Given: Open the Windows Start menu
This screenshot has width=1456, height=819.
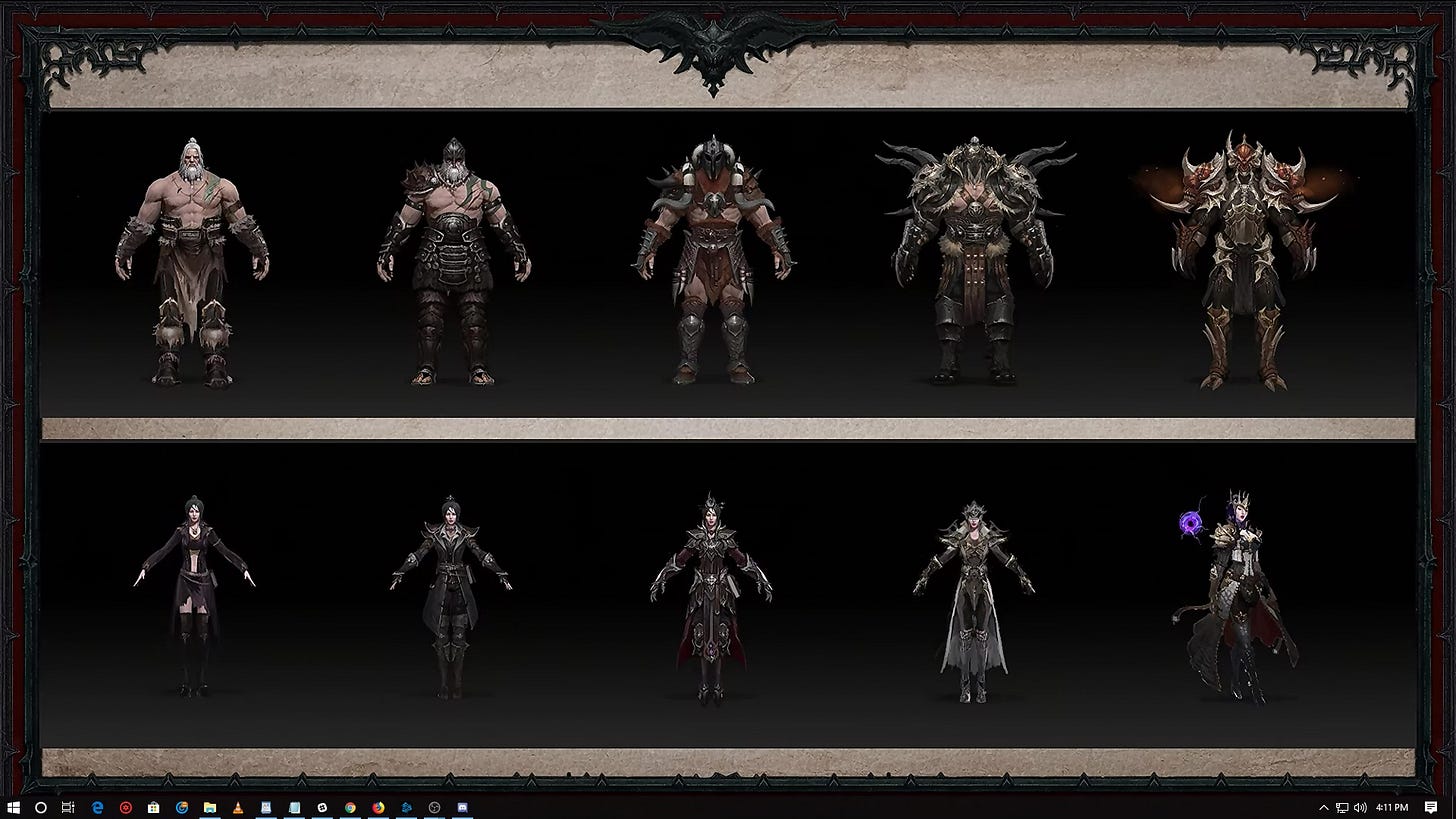Looking at the screenshot, I should (x=13, y=807).
